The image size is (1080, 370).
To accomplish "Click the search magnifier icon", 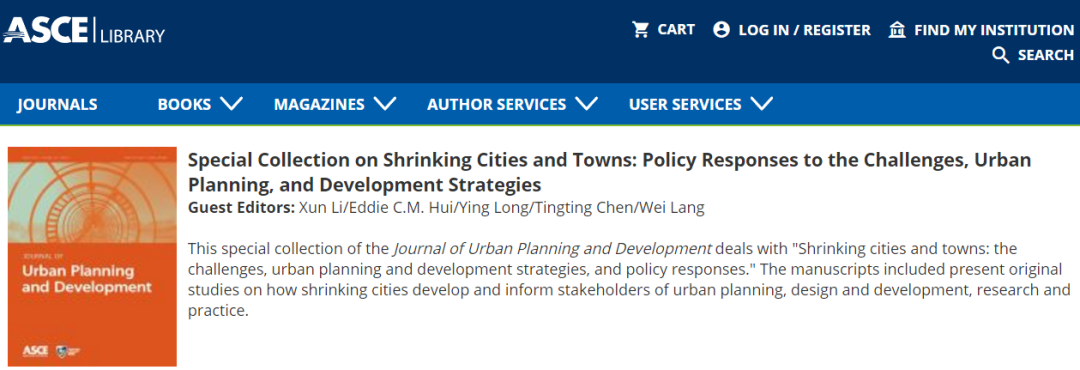I will [1001, 55].
